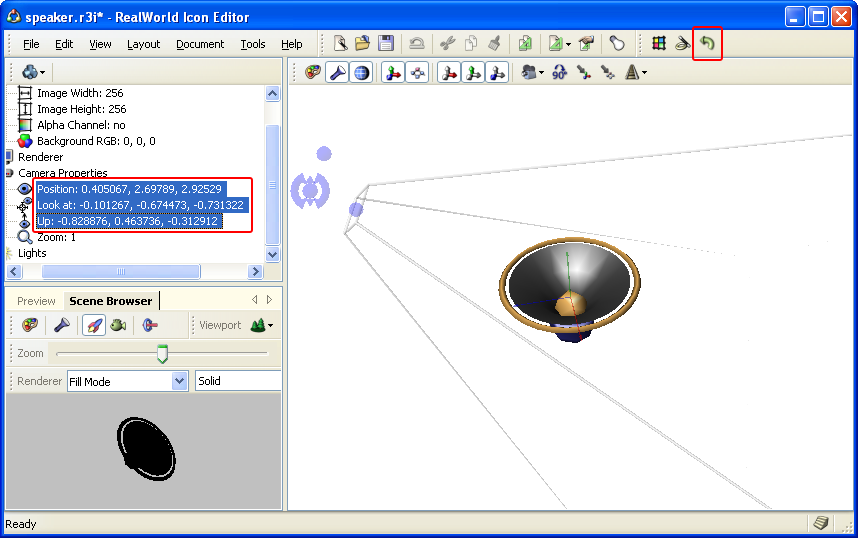
Task: Open the Layout menu
Action: pos(143,44)
